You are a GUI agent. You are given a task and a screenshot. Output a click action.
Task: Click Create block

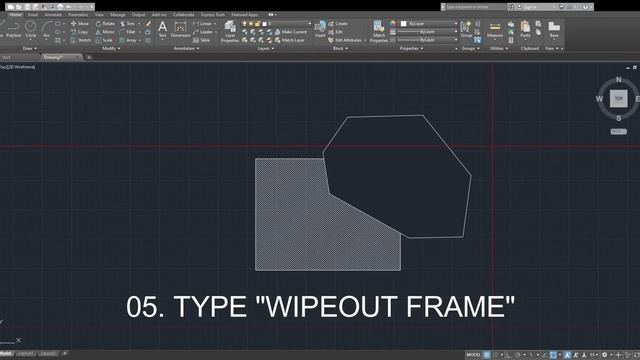coord(338,24)
